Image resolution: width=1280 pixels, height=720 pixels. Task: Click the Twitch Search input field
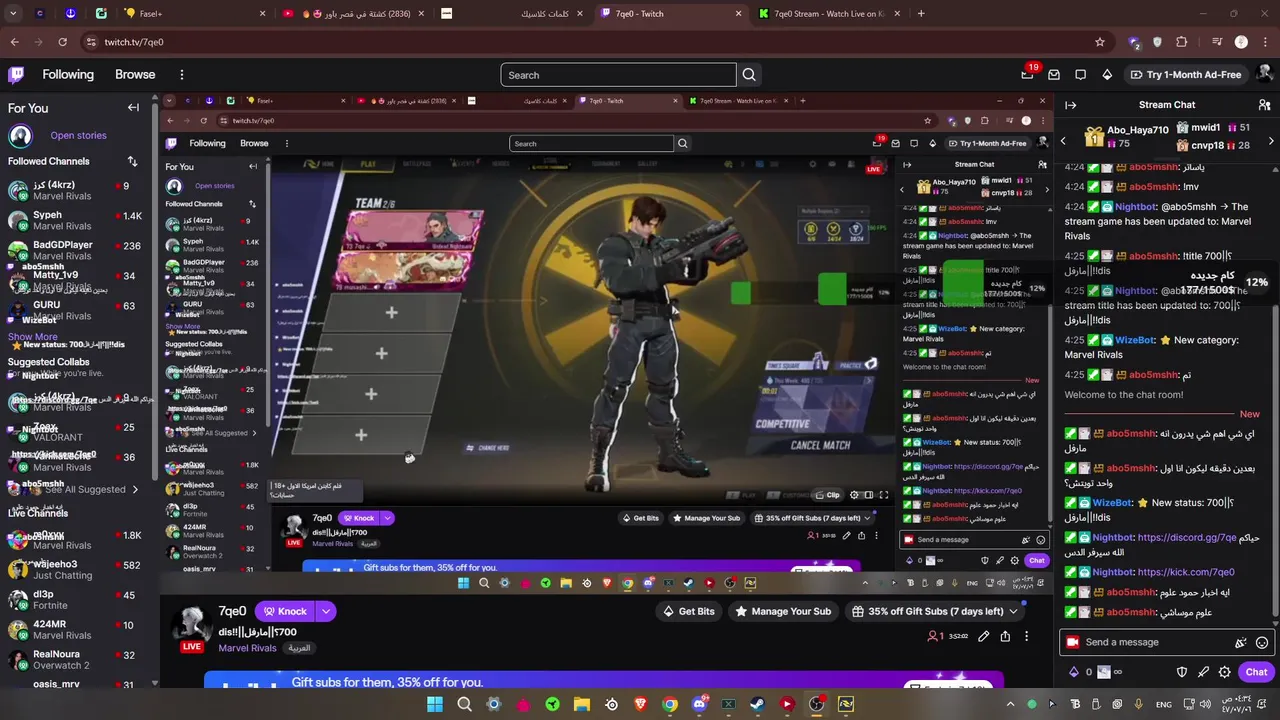618,75
